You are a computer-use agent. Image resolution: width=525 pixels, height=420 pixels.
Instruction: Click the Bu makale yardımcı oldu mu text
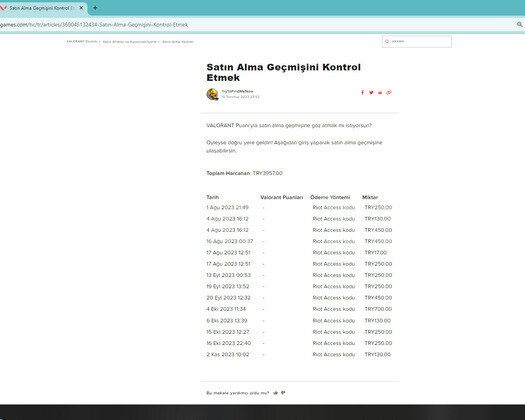(x=237, y=393)
